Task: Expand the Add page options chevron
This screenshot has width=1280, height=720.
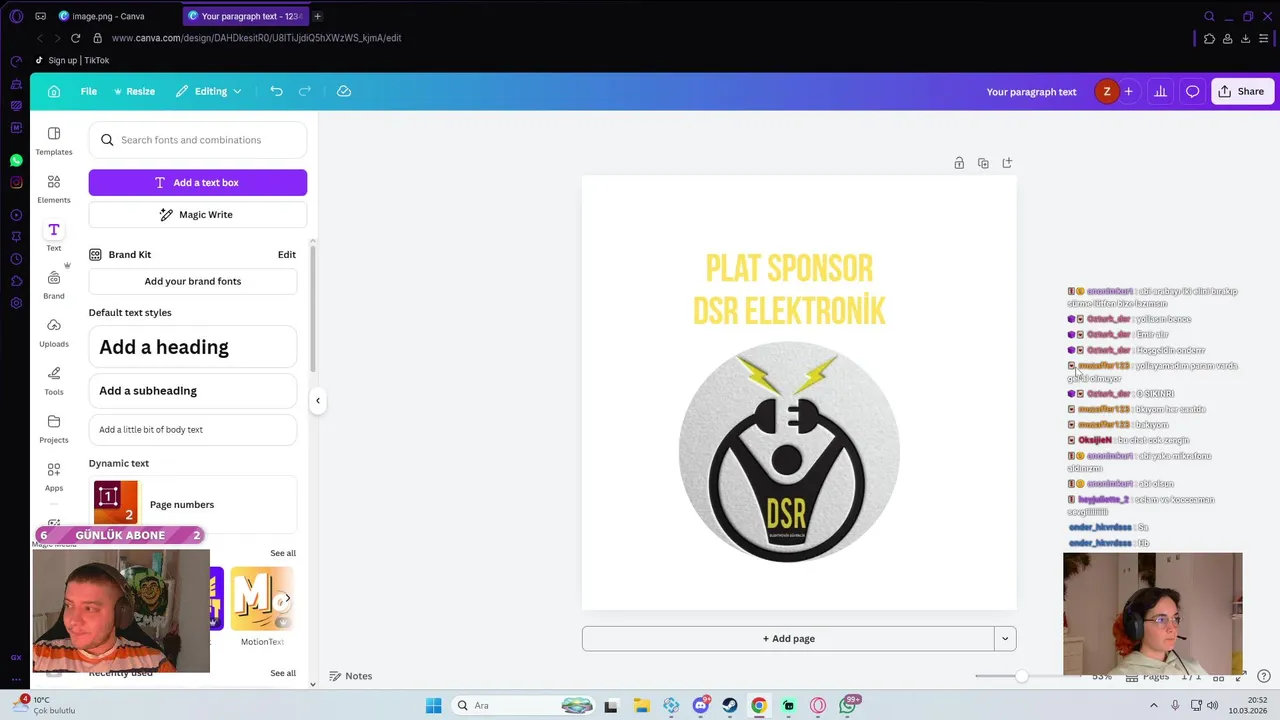Action: [1005, 638]
